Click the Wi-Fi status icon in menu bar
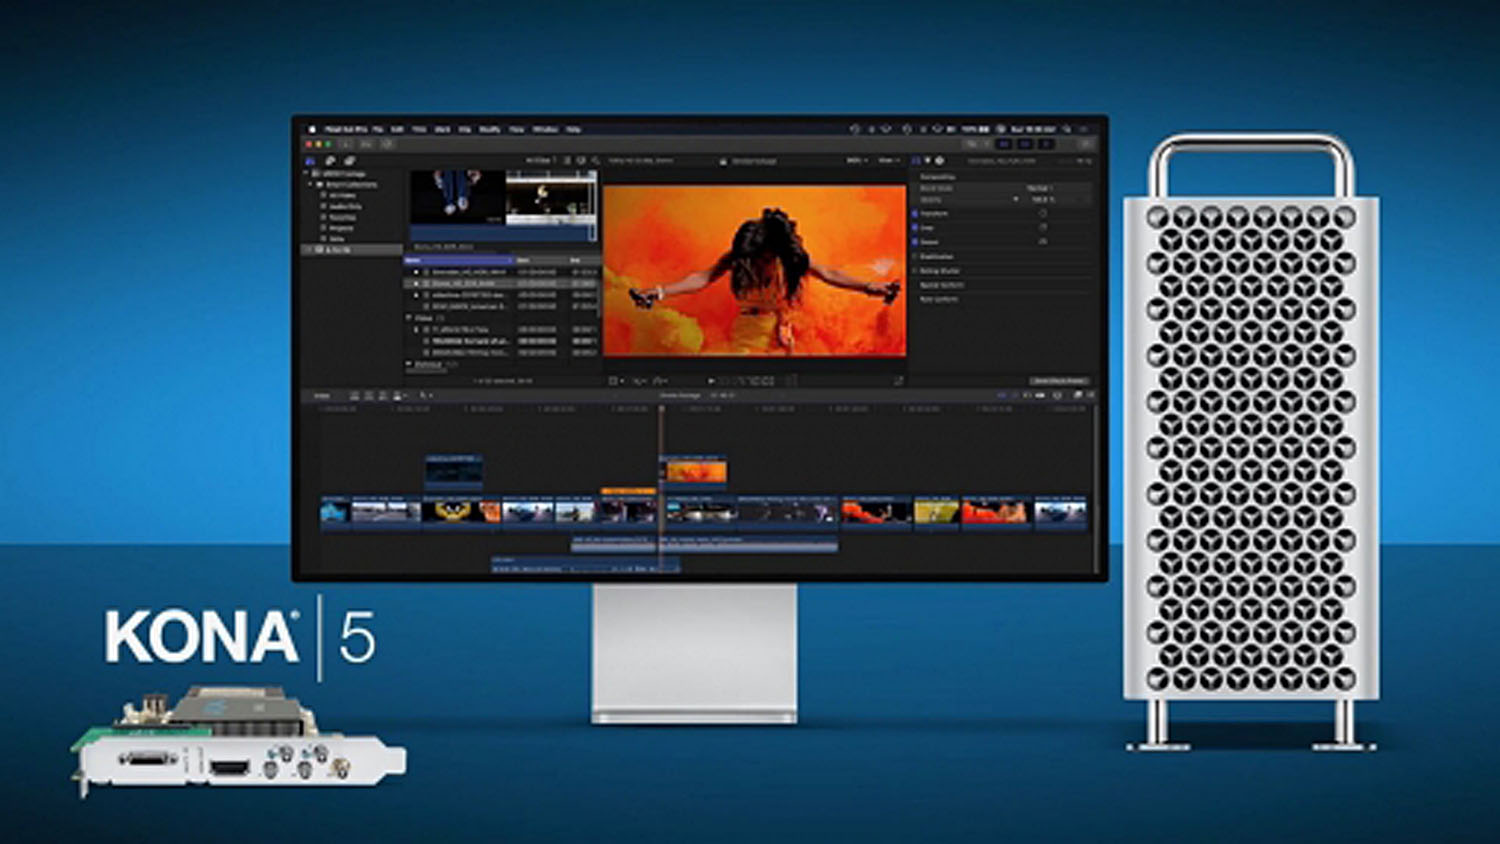 pyautogui.click(x=937, y=129)
